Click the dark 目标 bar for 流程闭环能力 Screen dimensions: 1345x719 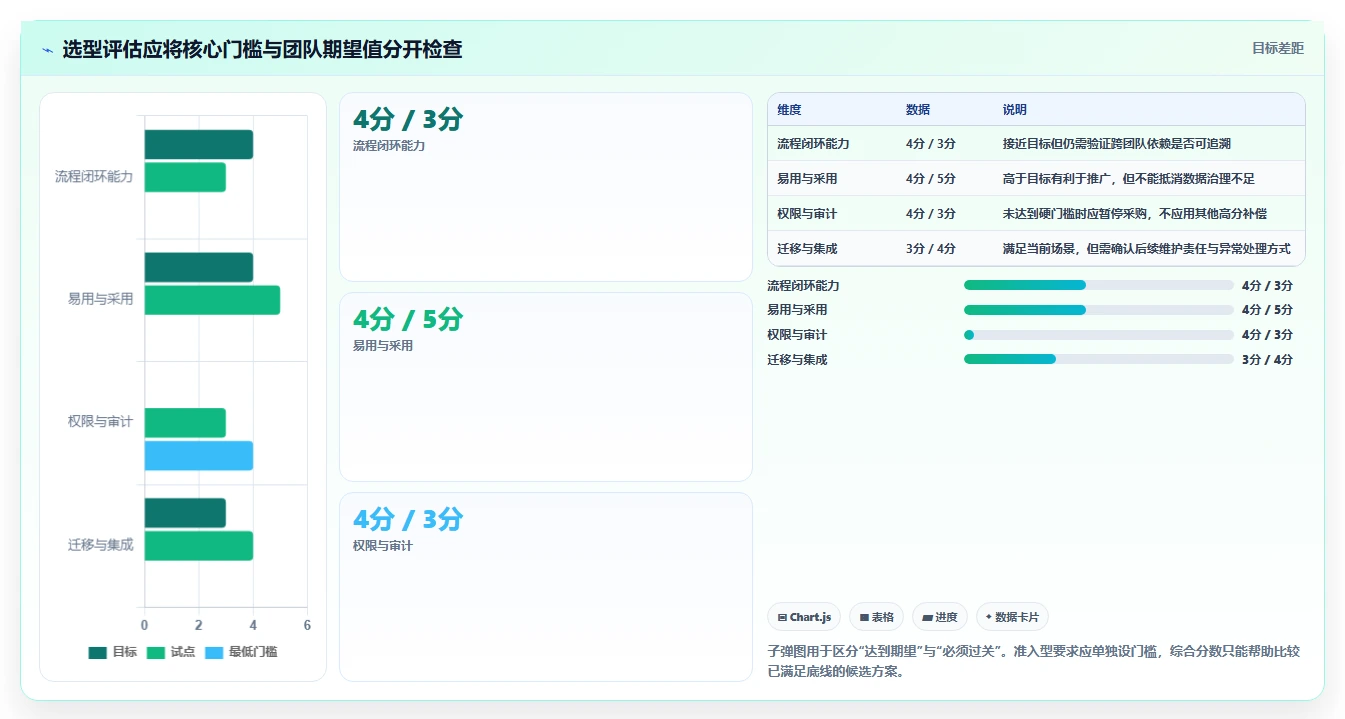[x=199, y=144]
